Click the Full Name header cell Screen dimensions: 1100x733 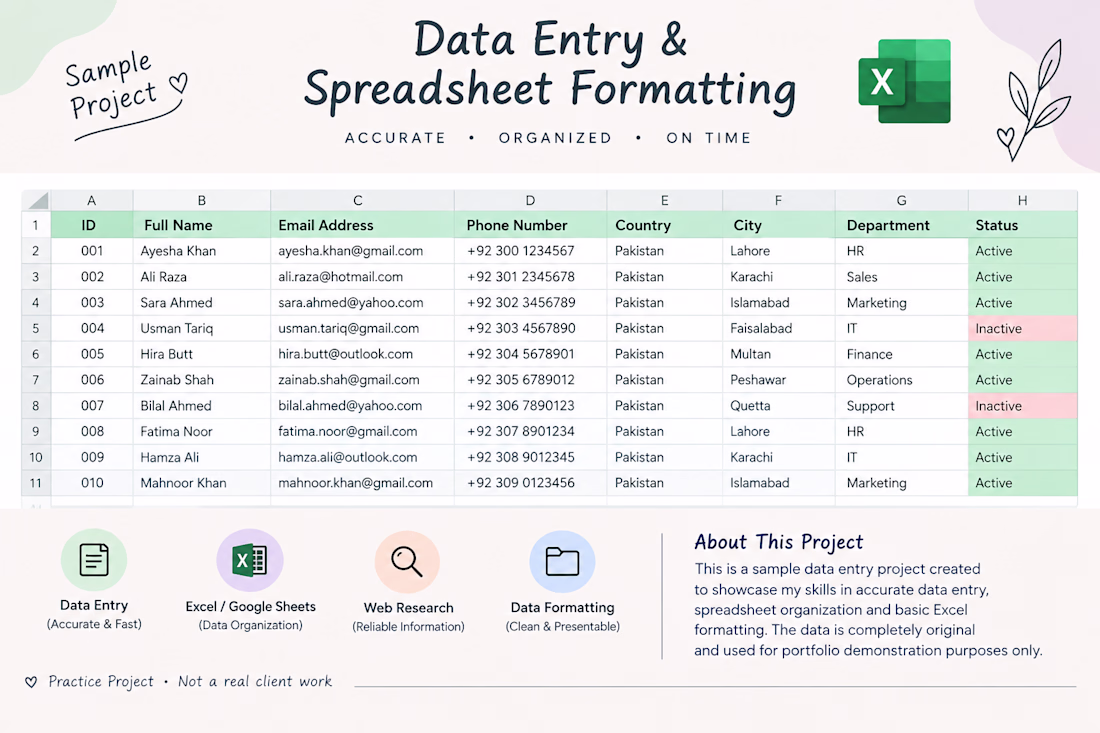click(201, 225)
